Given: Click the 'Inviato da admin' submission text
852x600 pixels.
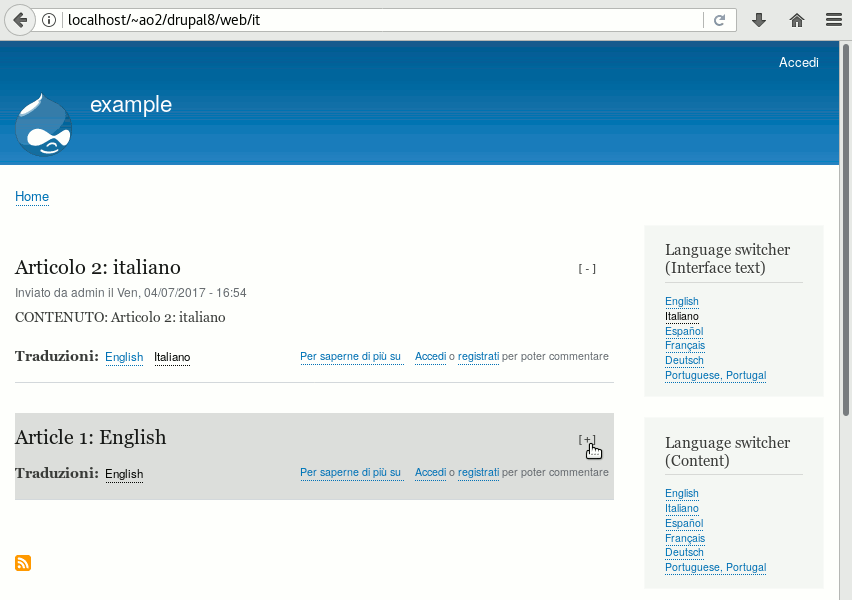Looking at the screenshot, I should coord(130,293).
